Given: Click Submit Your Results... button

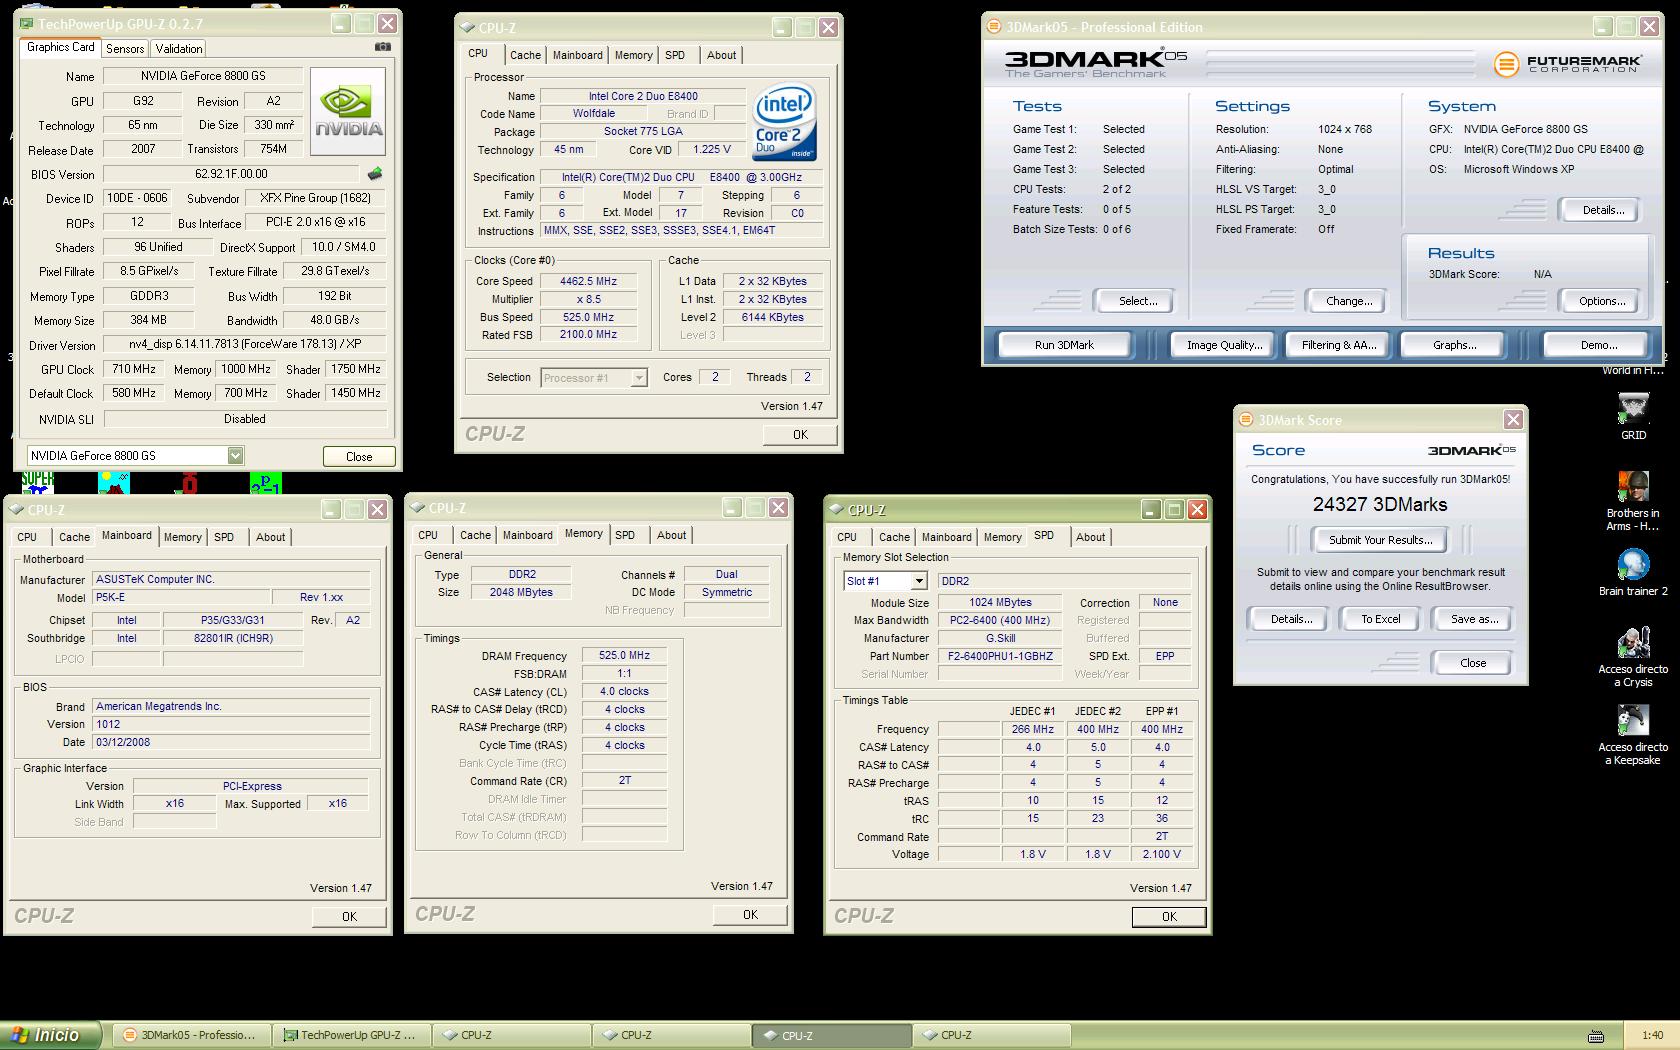Looking at the screenshot, I should 1380,540.
